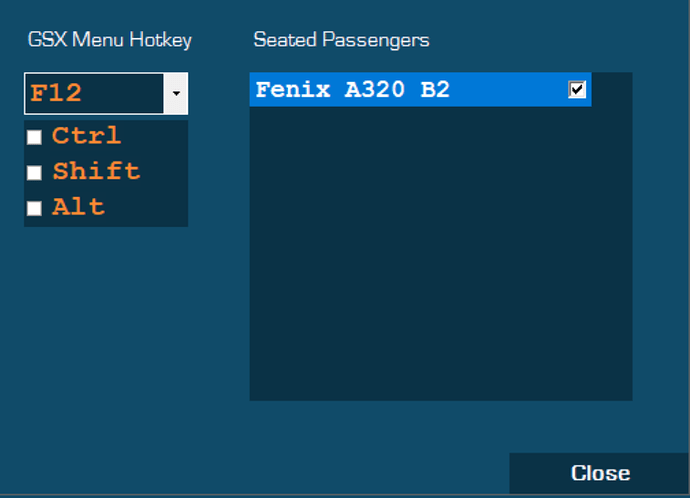Click the bottom of the passengers list box
This screenshot has height=498, width=690.
click(440, 385)
